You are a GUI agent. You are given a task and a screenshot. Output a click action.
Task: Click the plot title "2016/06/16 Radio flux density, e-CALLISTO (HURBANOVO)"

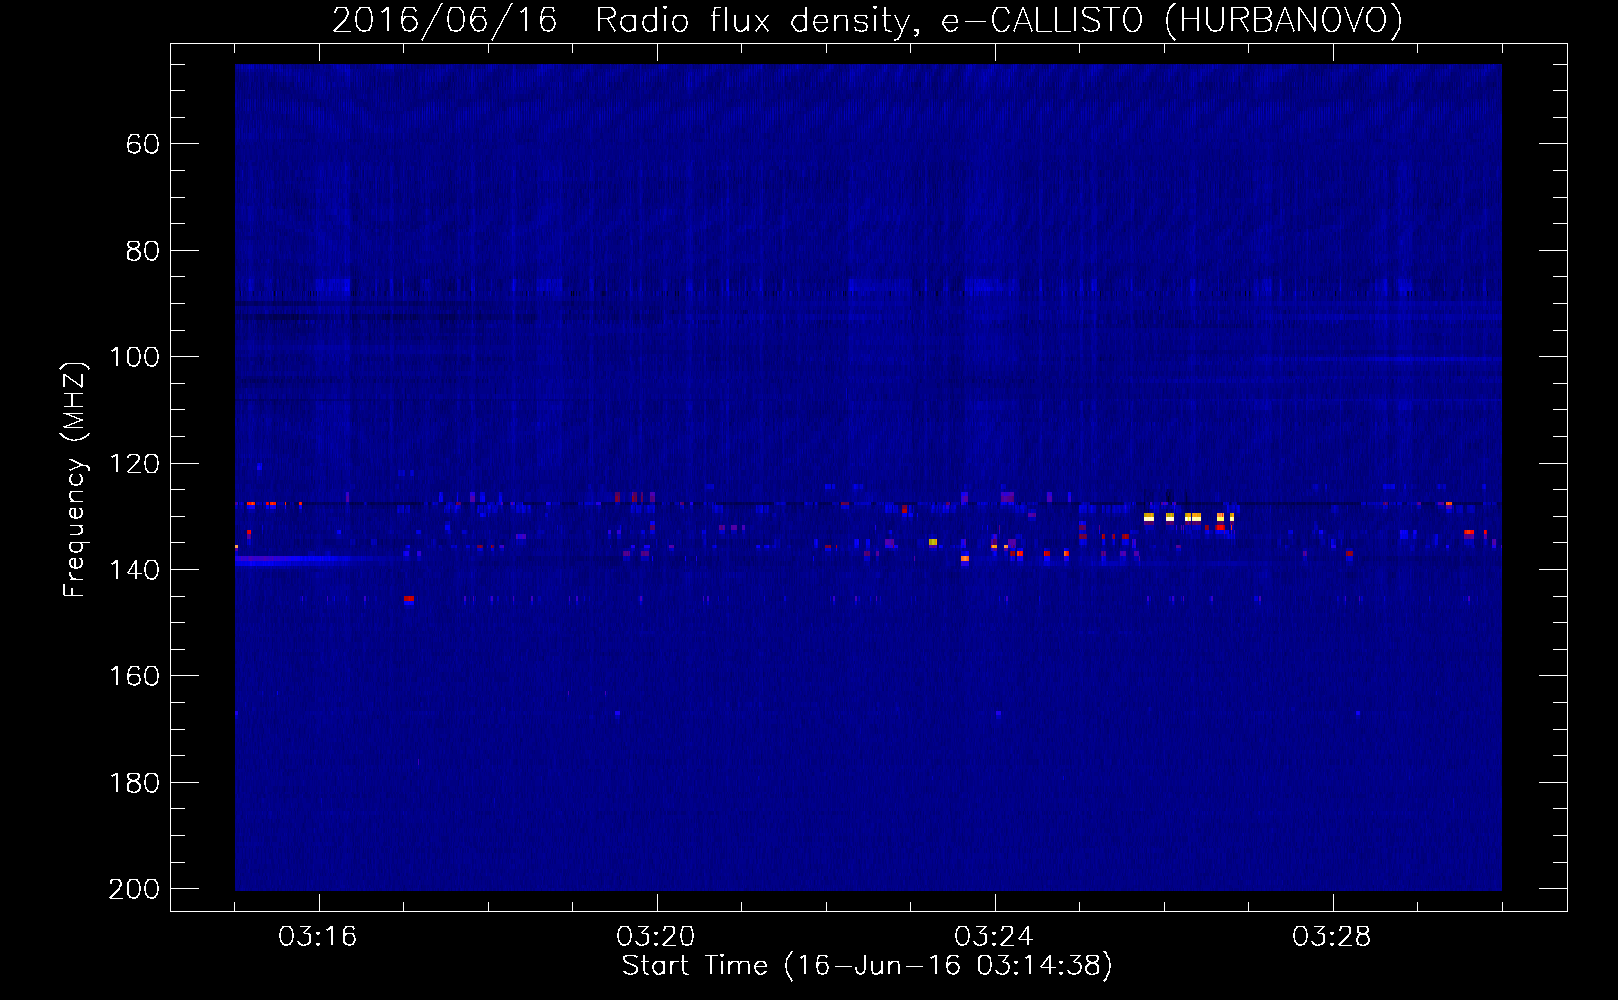point(867,20)
